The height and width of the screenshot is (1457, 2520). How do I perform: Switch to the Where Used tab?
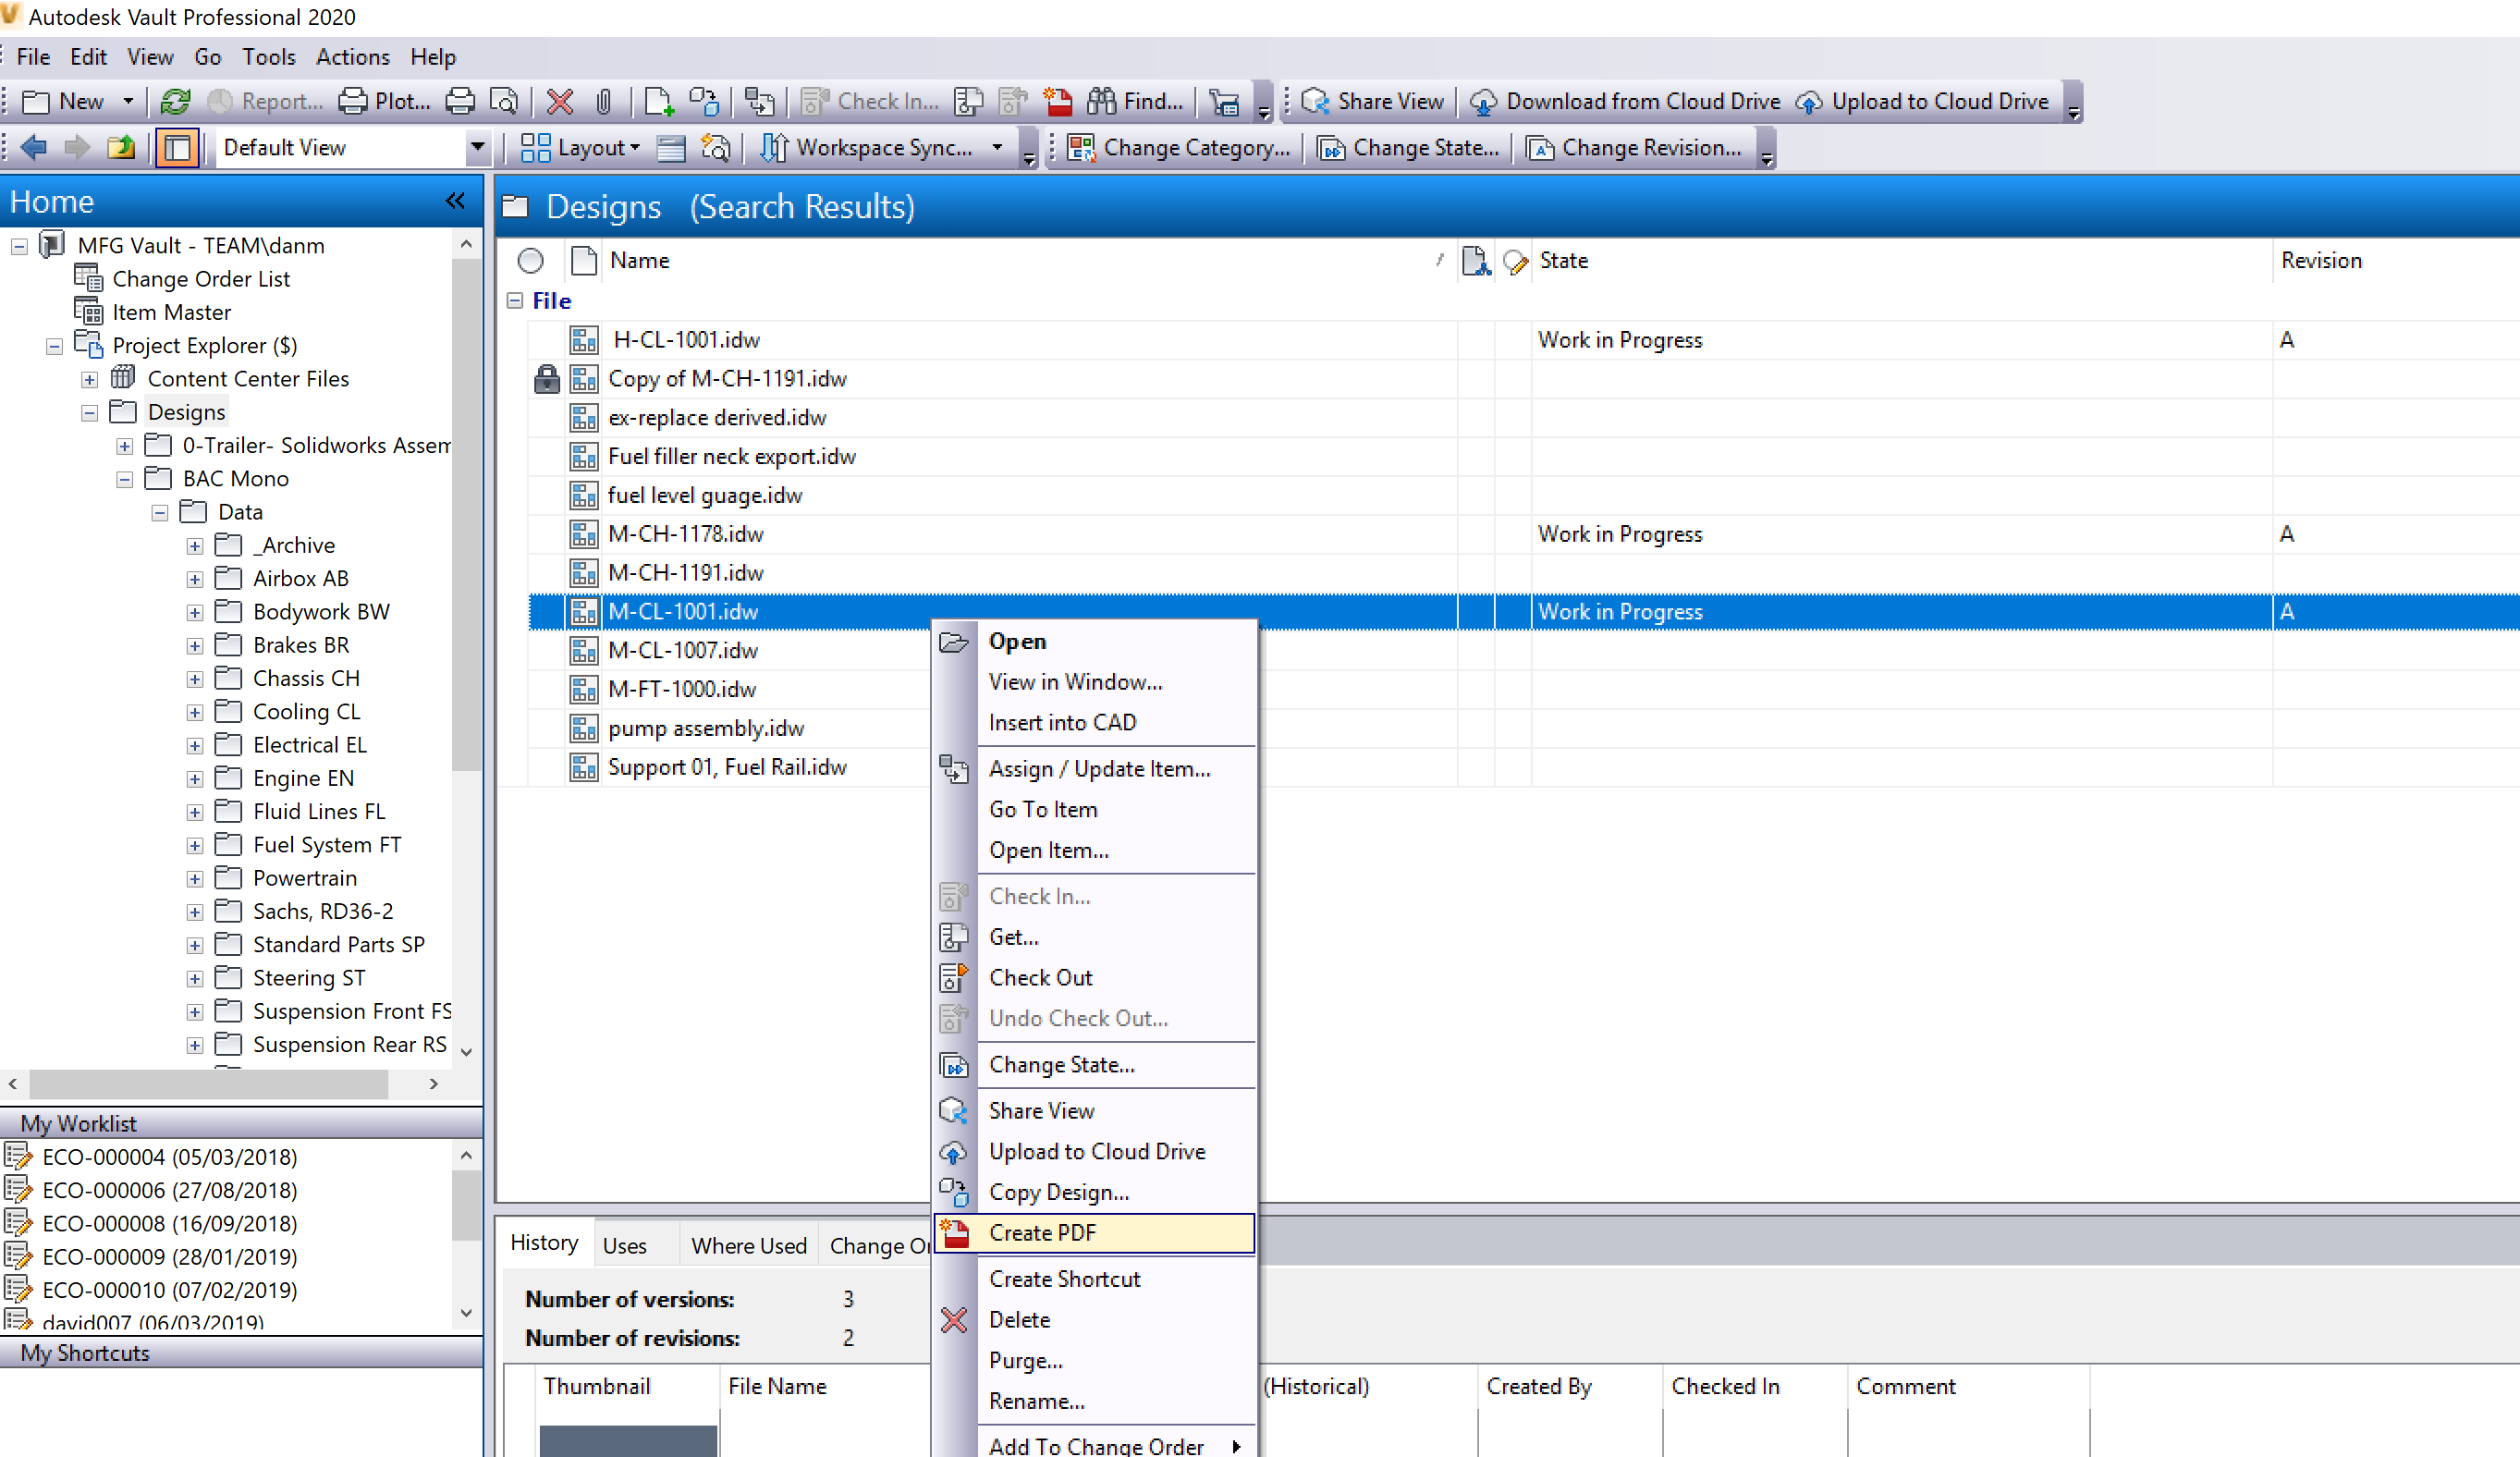749,1246
